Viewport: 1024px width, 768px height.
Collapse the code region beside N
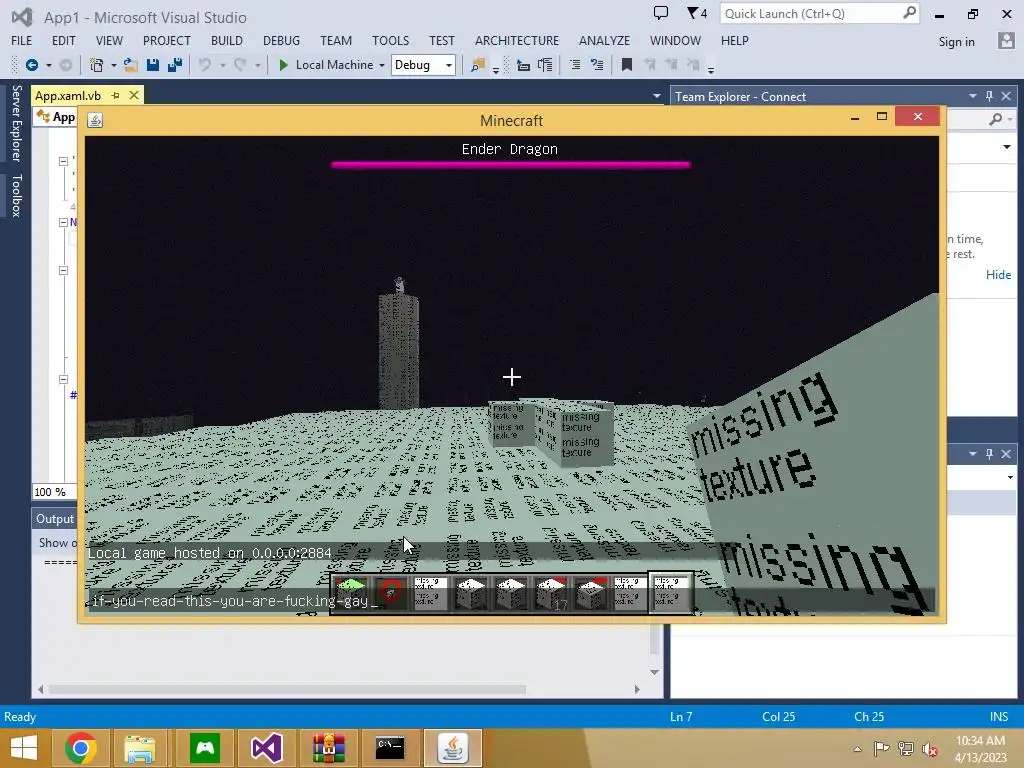63,222
